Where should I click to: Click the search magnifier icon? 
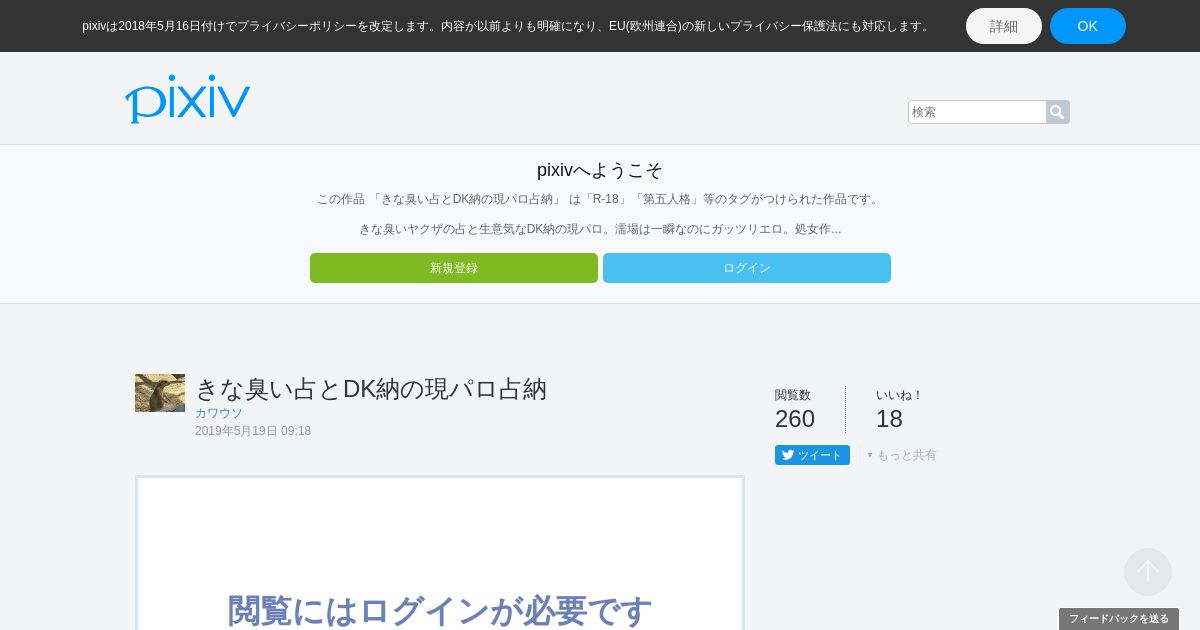[1058, 112]
